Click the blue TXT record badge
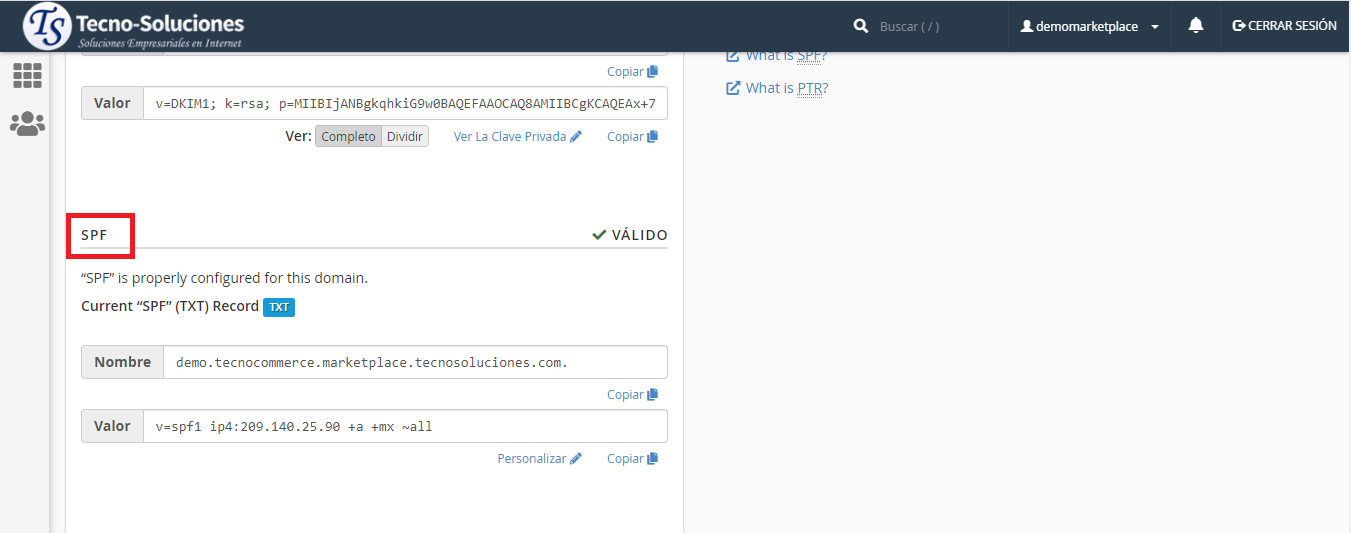Image resolution: width=1351 pixels, height=533 pixels. 279,307
